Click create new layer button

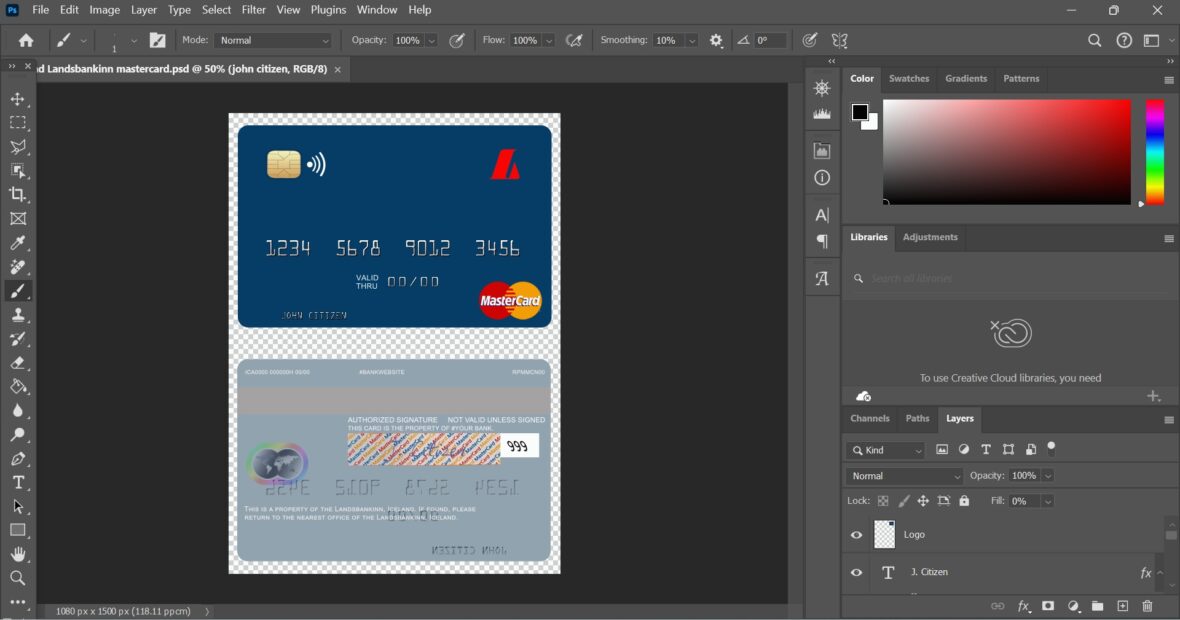(1122, 606)
